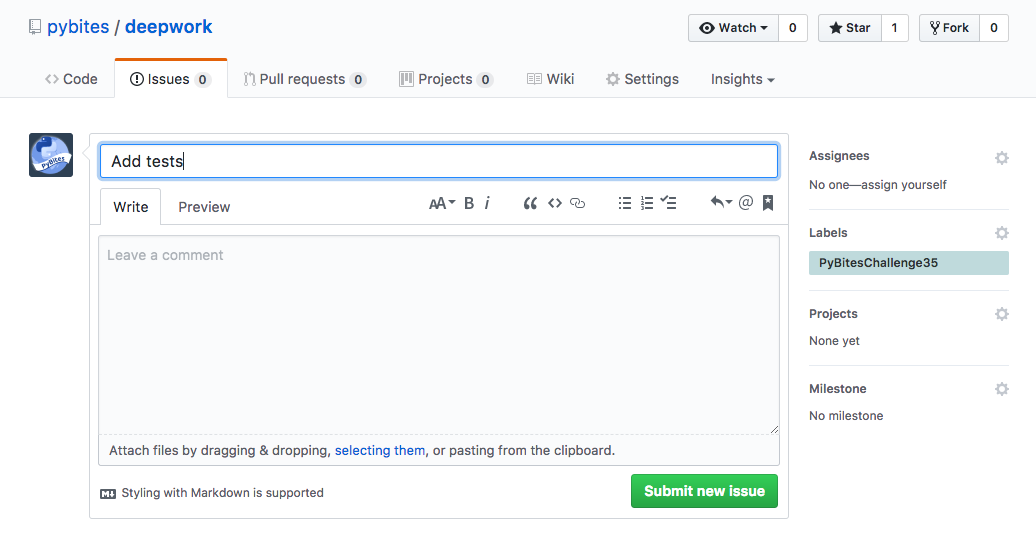Open the text size heading dropdown
This screenshot has width=1036, height=547.
point(442,203)
